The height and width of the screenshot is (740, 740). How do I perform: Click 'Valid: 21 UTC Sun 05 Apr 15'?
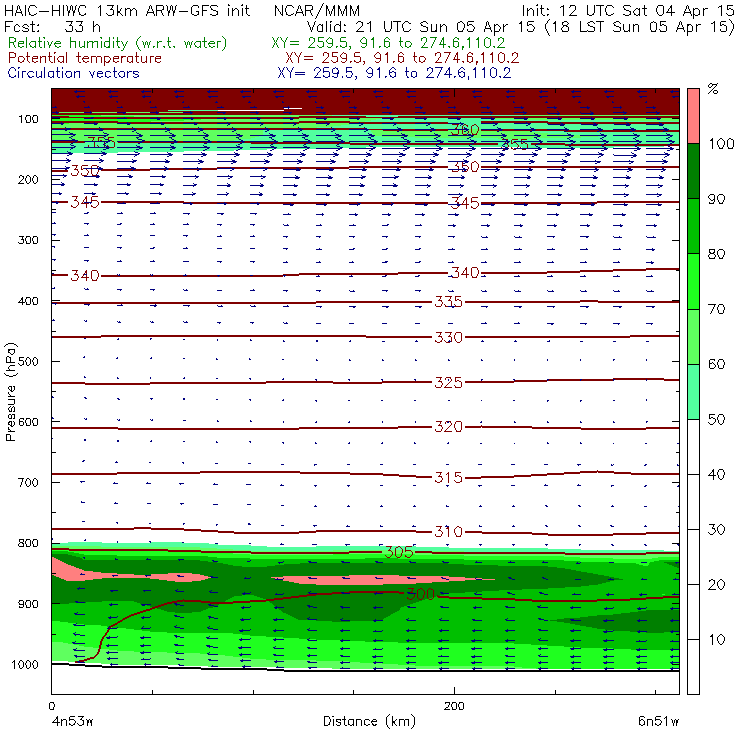[x=421, y=26]
